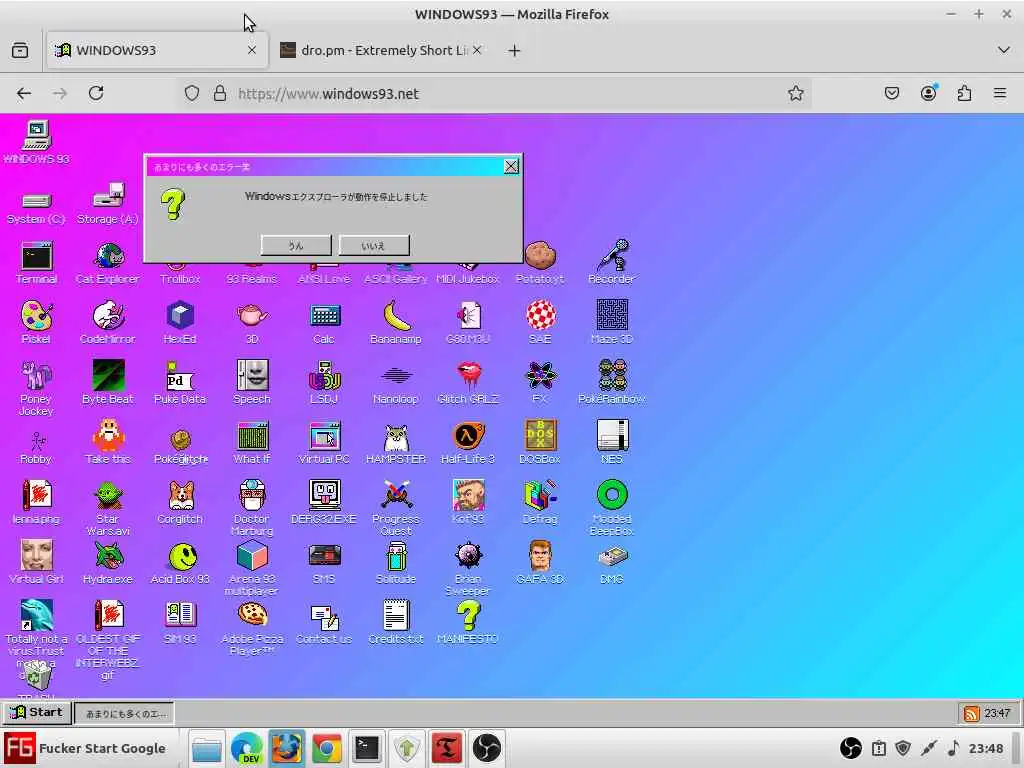Open Credits.txt file icon

pos(396,623)
